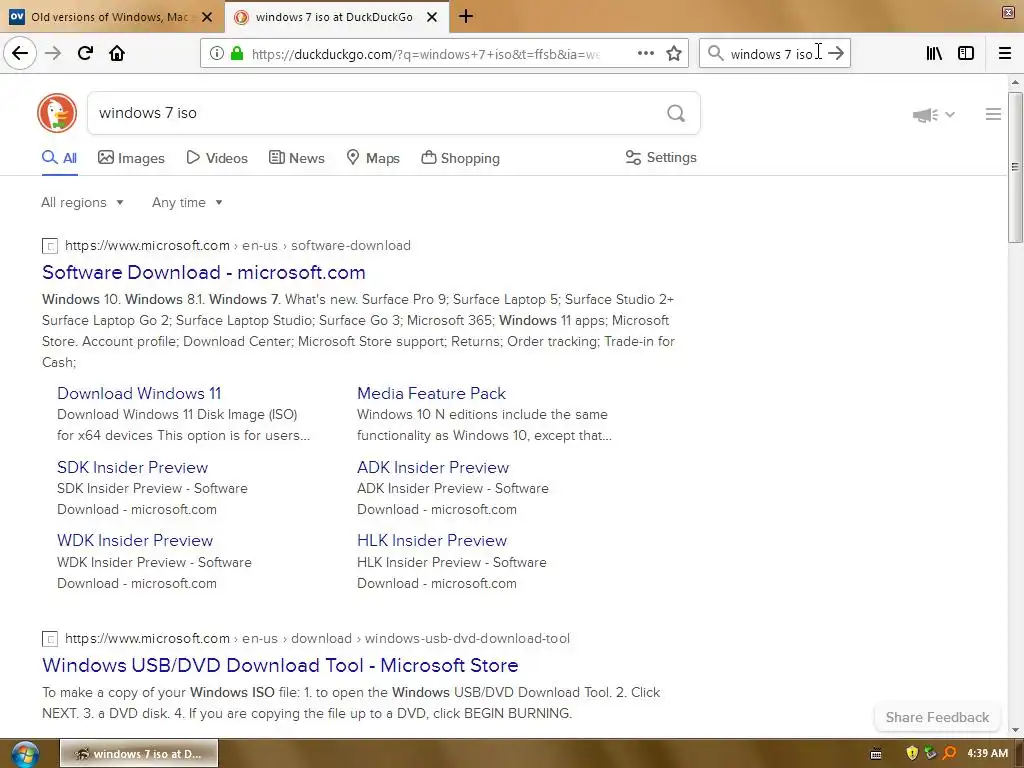Open the Firefox hamburger menu
1024x768 pixels.
point(1005,53)
